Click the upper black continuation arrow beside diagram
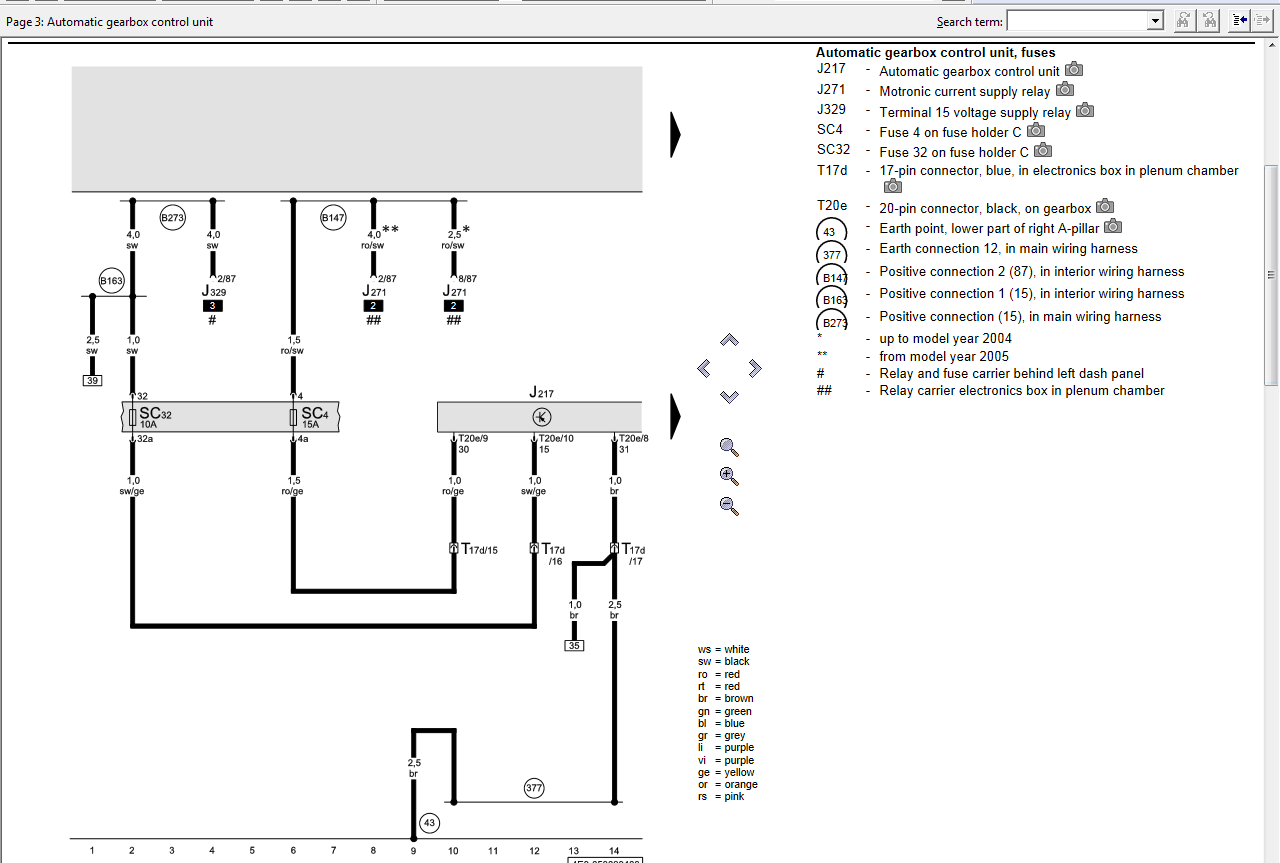Image resolution: width=1280 pixels, height=863 pixels. coord(675,134)
